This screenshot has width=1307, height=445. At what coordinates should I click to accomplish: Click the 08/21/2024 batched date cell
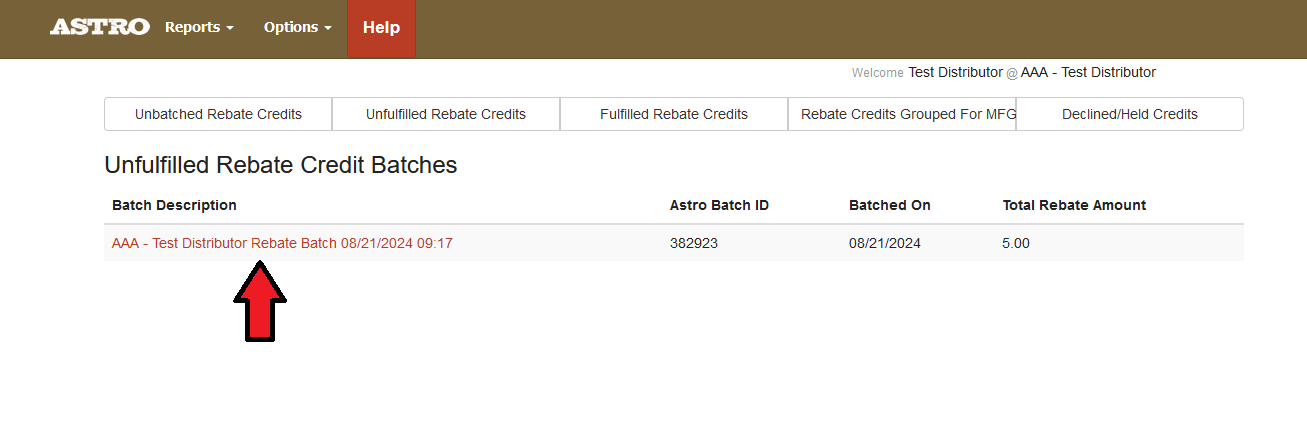click(884, 243)
